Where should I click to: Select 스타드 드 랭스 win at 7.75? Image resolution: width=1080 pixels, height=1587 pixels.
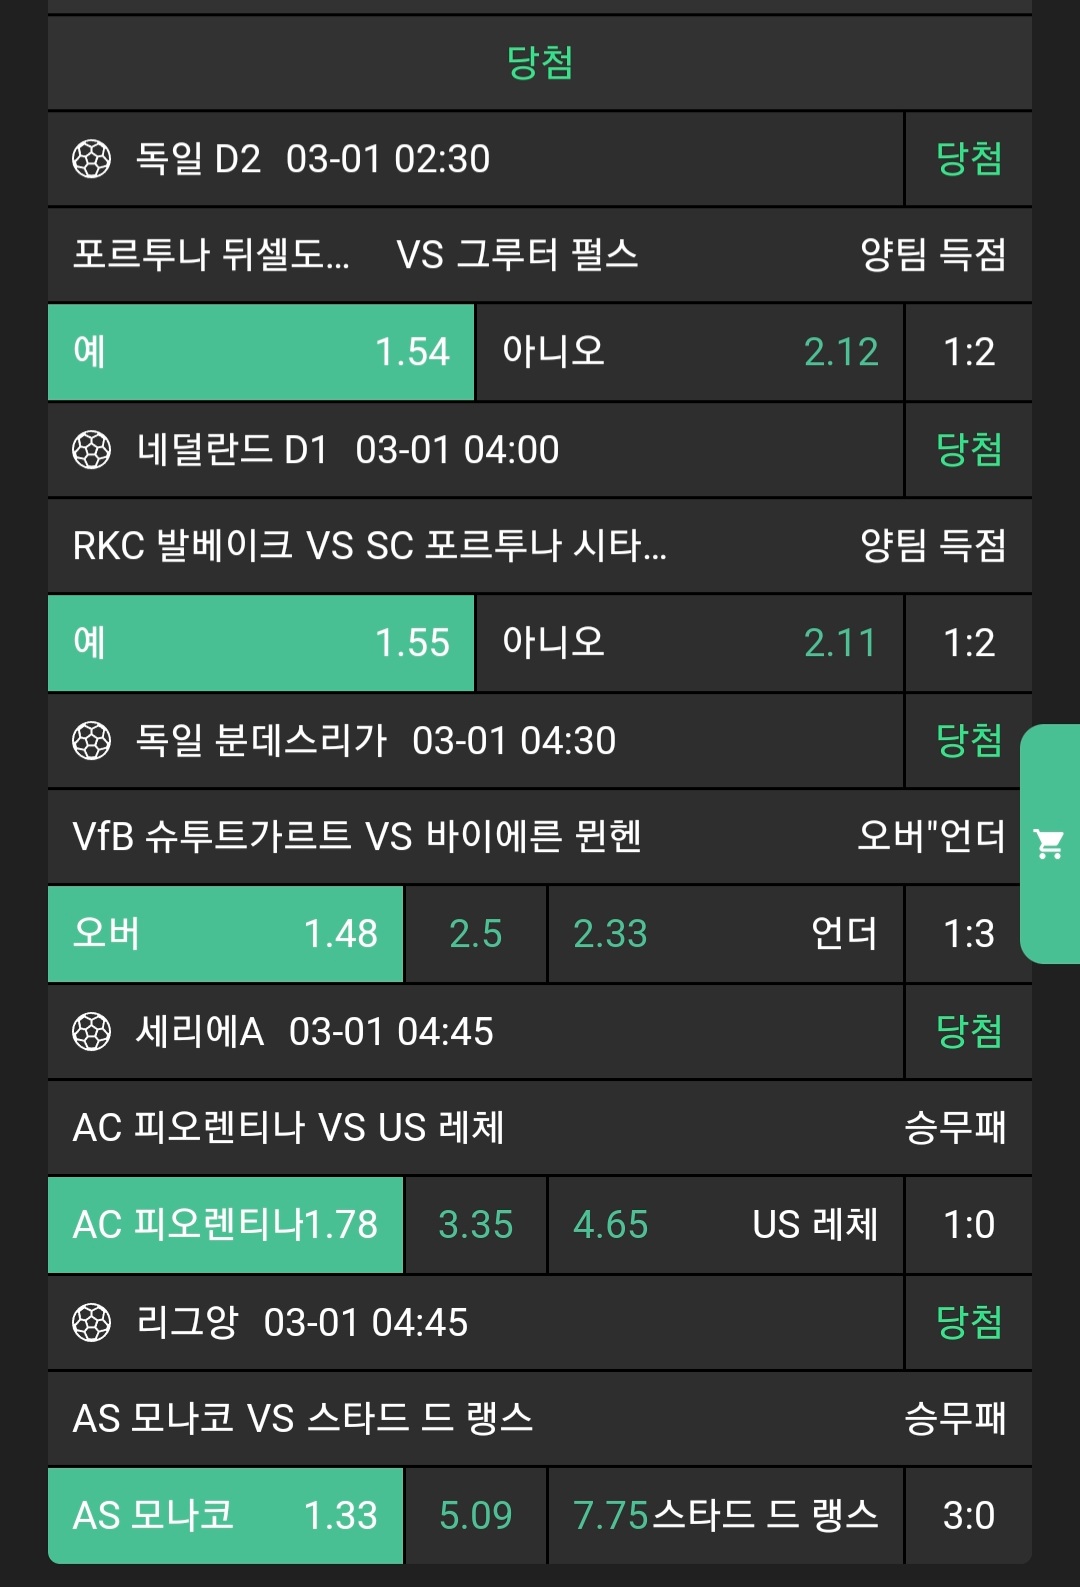725,1516
